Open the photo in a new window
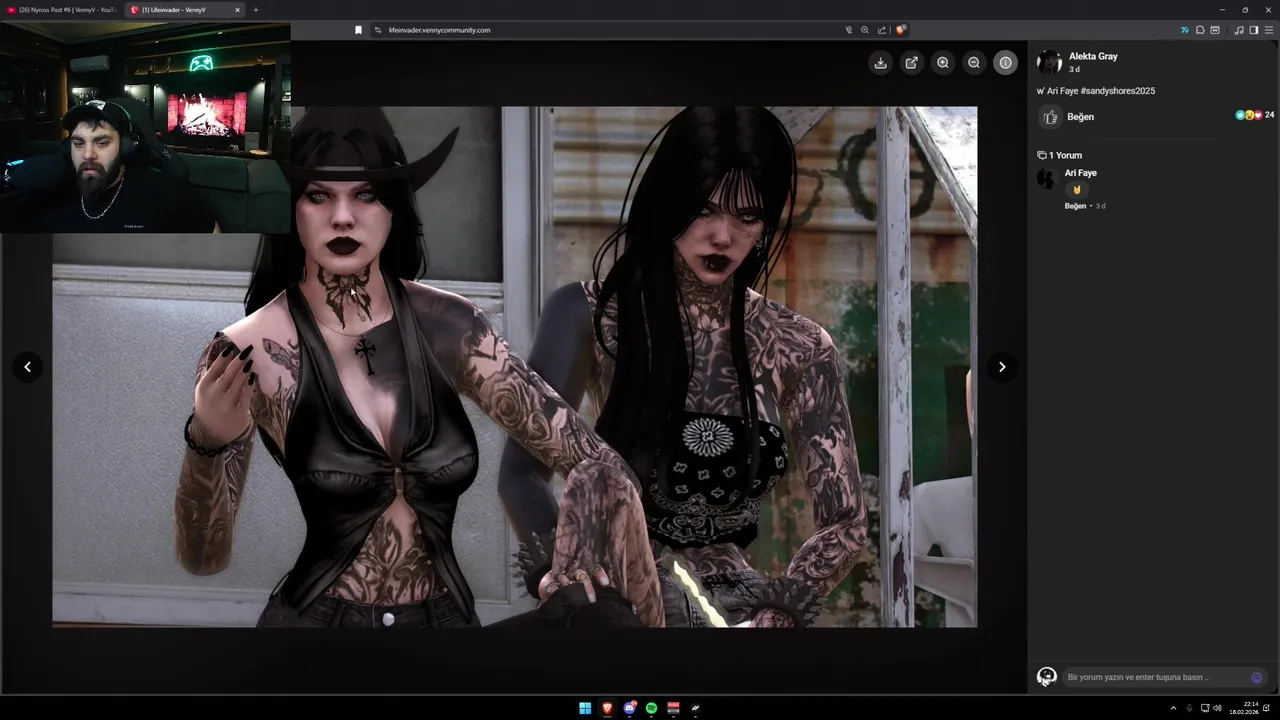 [x=912, y=63]
